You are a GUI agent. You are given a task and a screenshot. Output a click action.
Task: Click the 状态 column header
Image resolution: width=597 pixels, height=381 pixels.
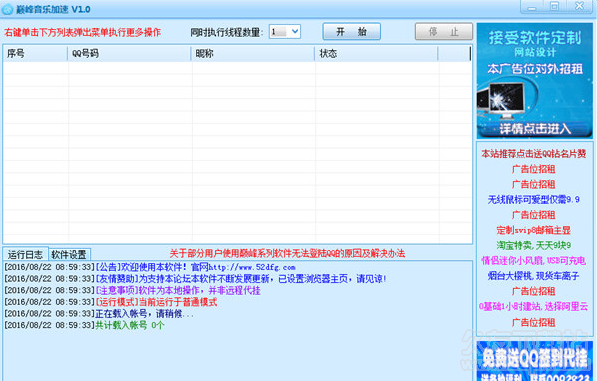tap(376, 54)
